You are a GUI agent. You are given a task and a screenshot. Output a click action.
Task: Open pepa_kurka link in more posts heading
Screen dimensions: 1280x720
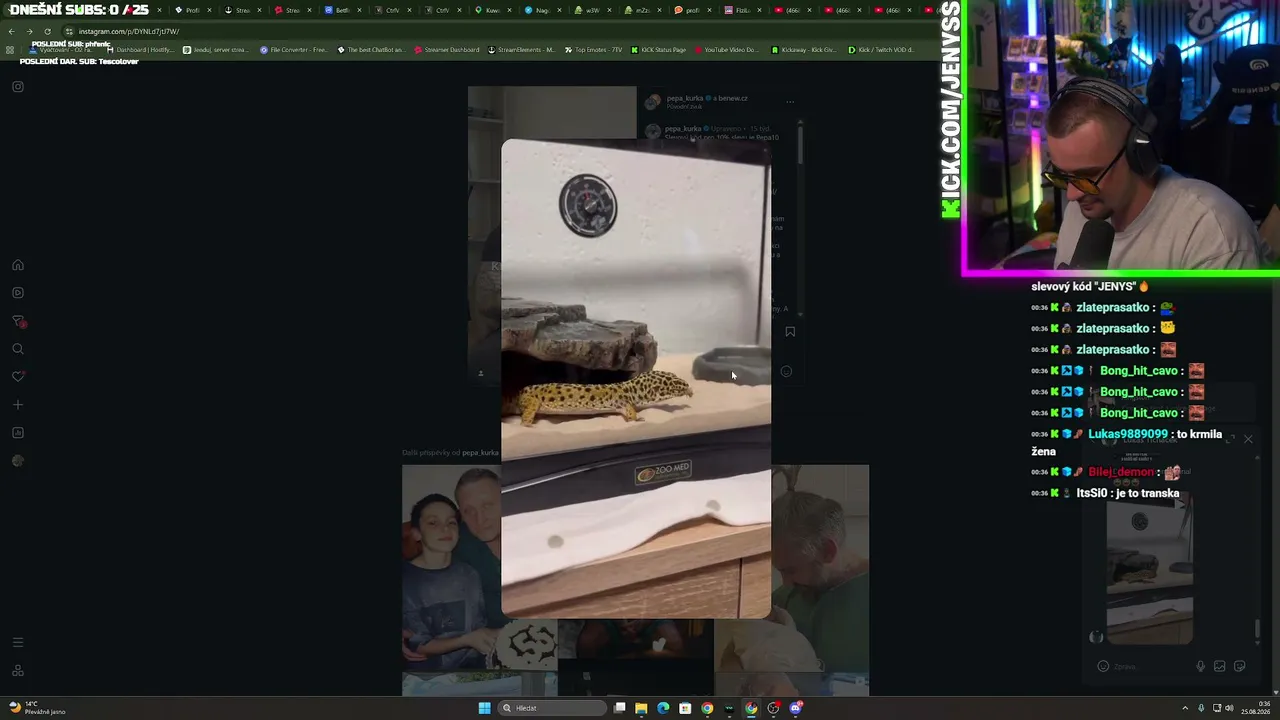480,453
